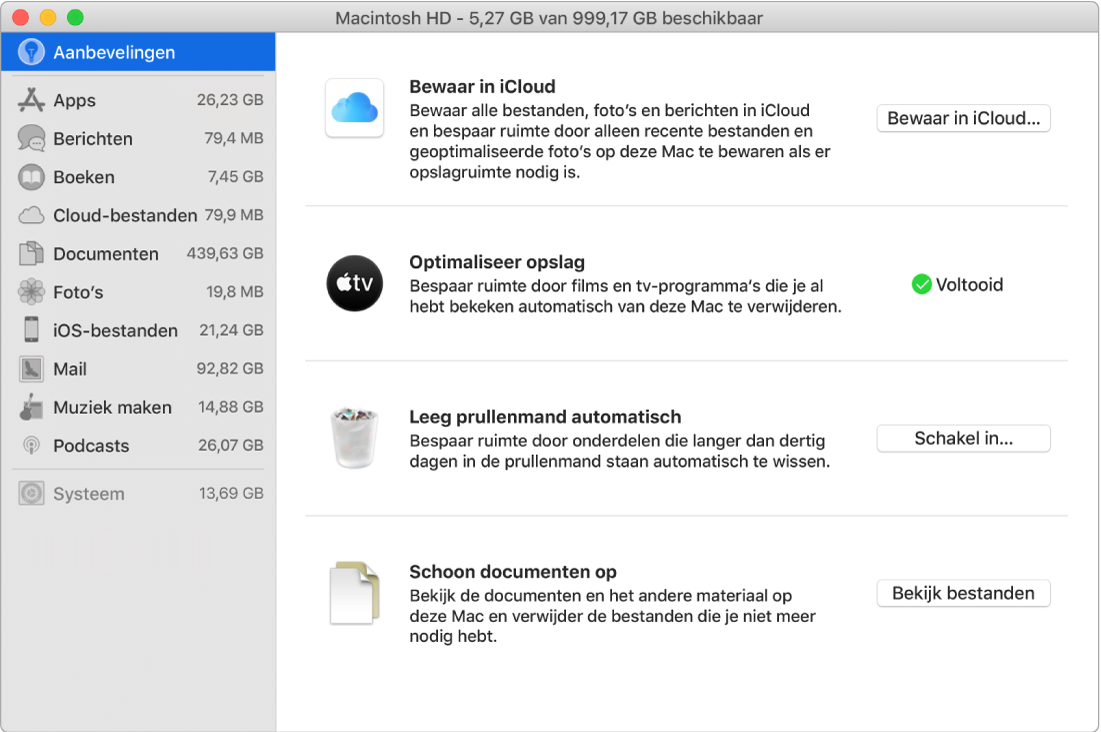Open Cloud-bestanden category label
This screenshot has width=1101, height=732.
(x=125, y=216)
